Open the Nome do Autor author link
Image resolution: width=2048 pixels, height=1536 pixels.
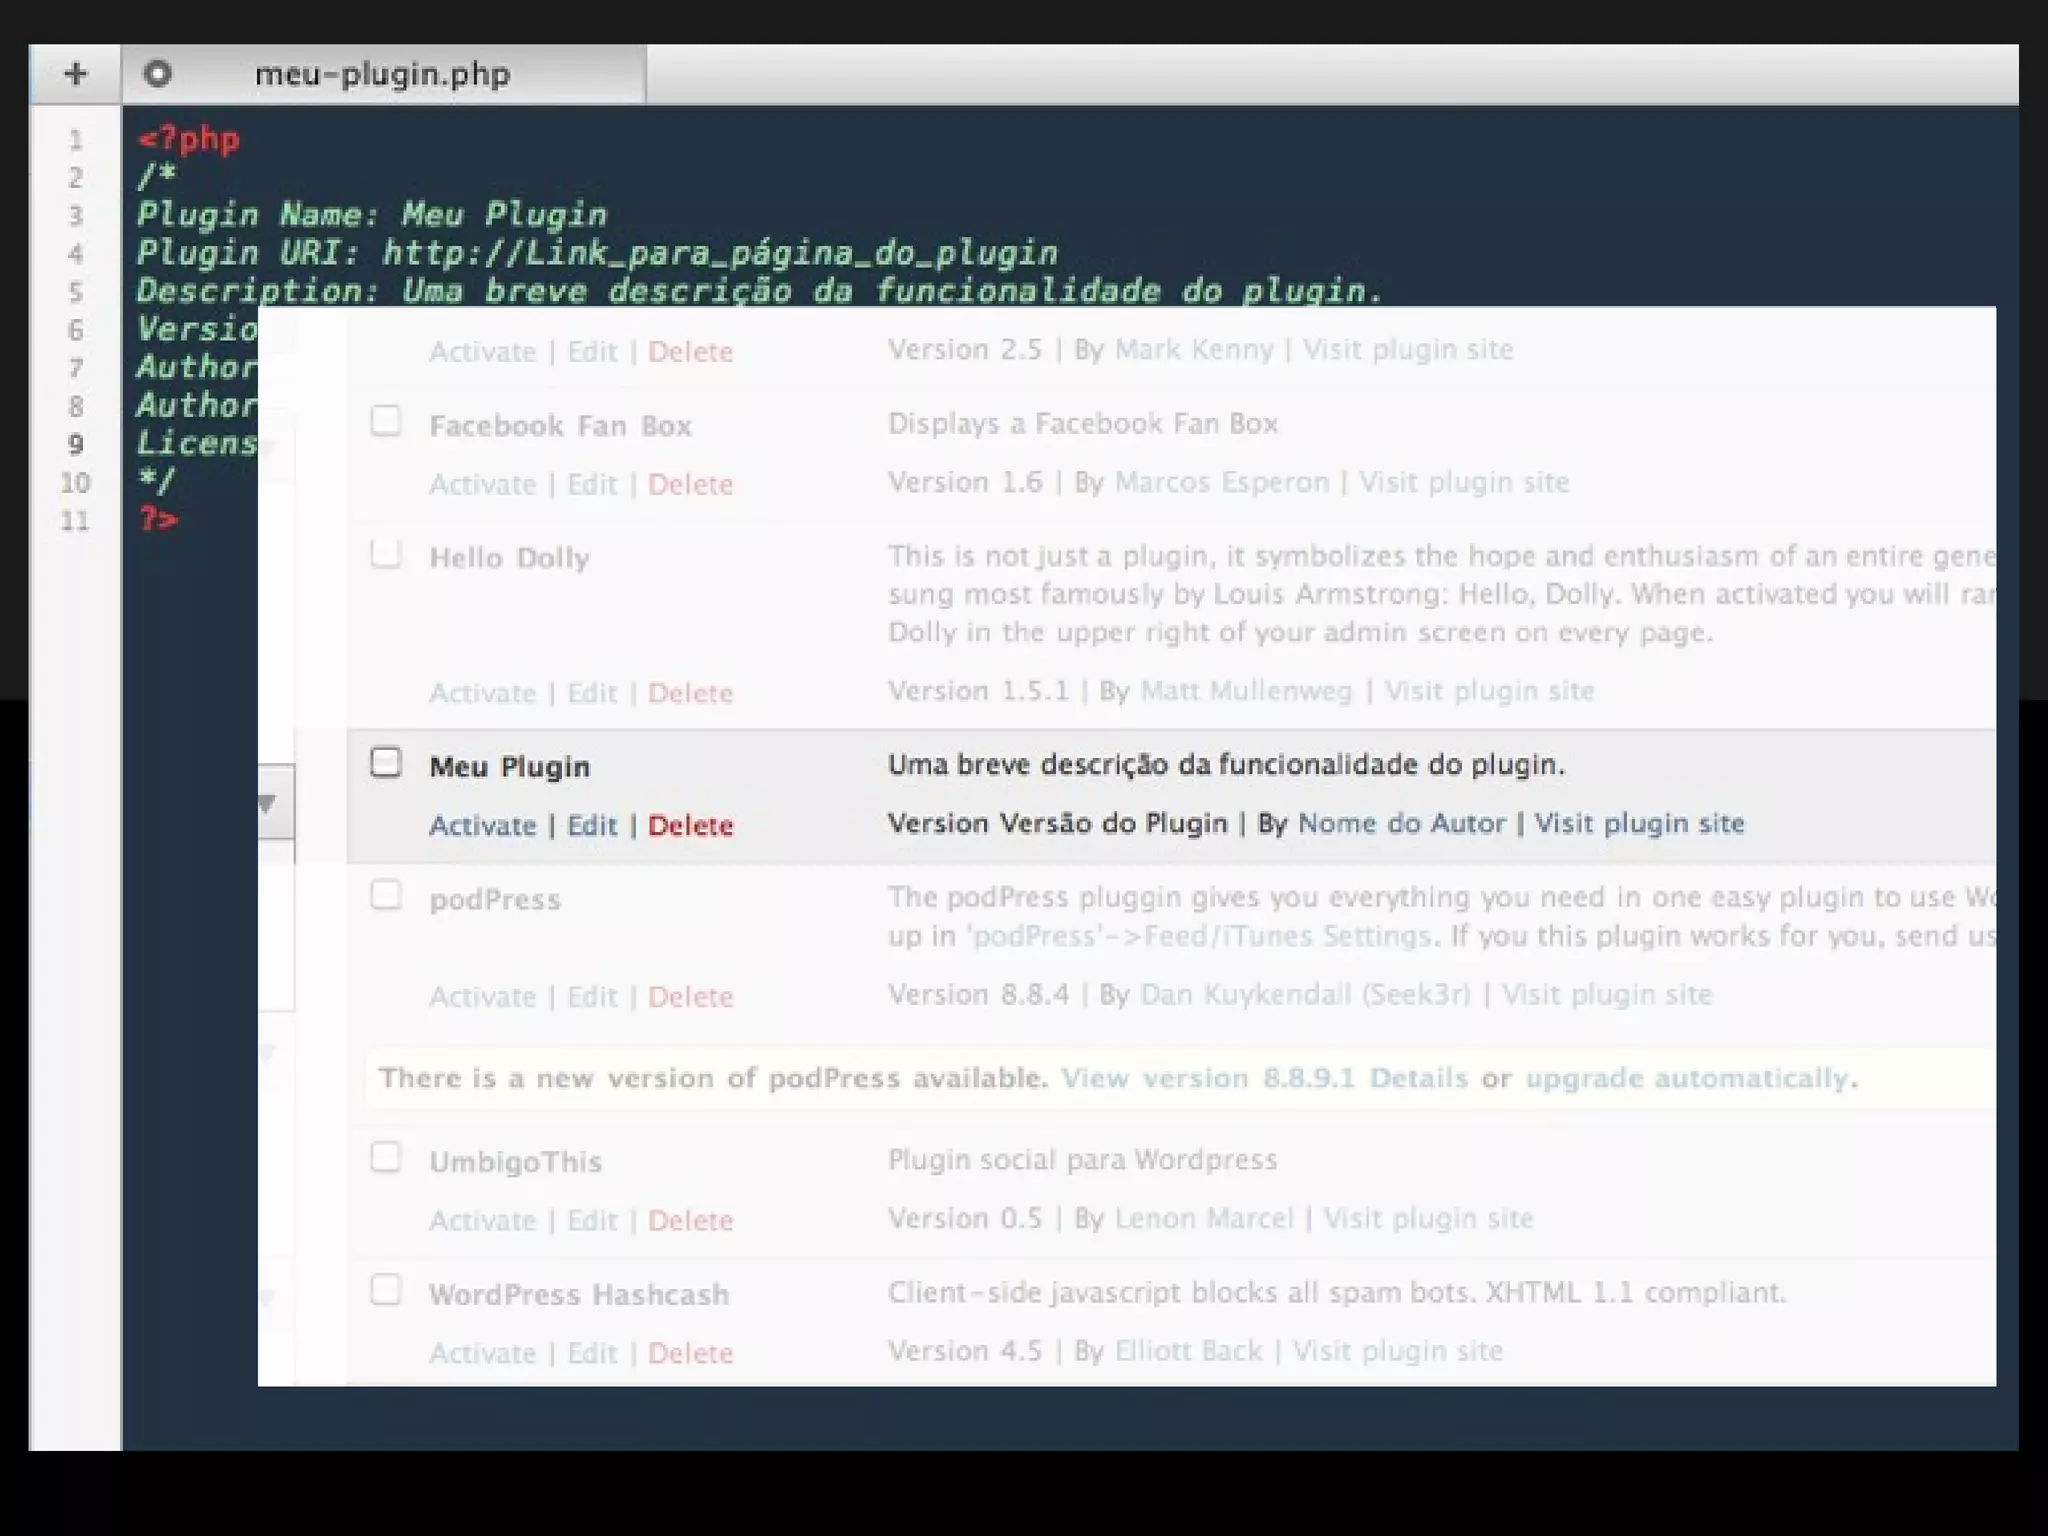point(1401,824)
